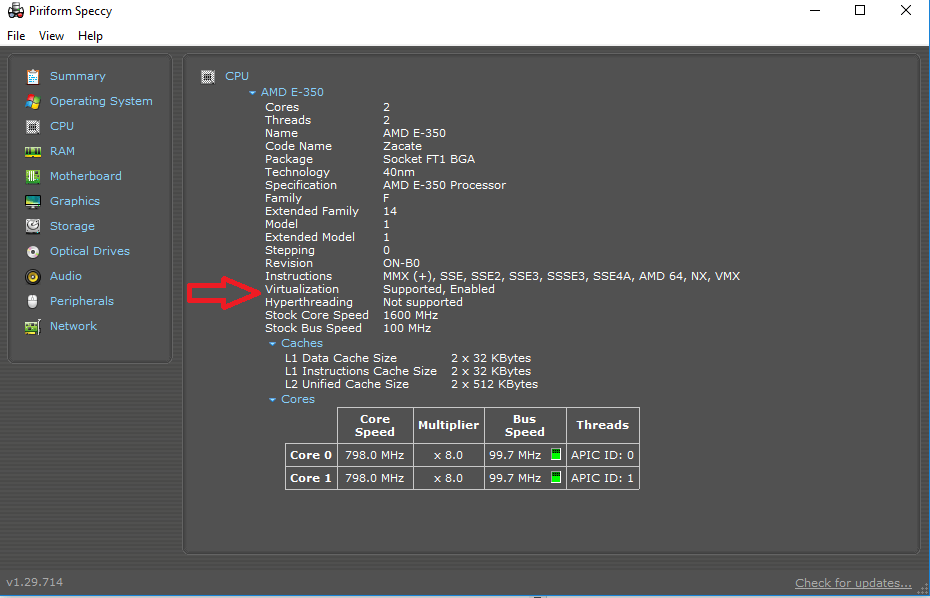This screenshot has width=930, height=598.
Task: Click the Operating System Windows flag icon
Action: tap(33, 101)
